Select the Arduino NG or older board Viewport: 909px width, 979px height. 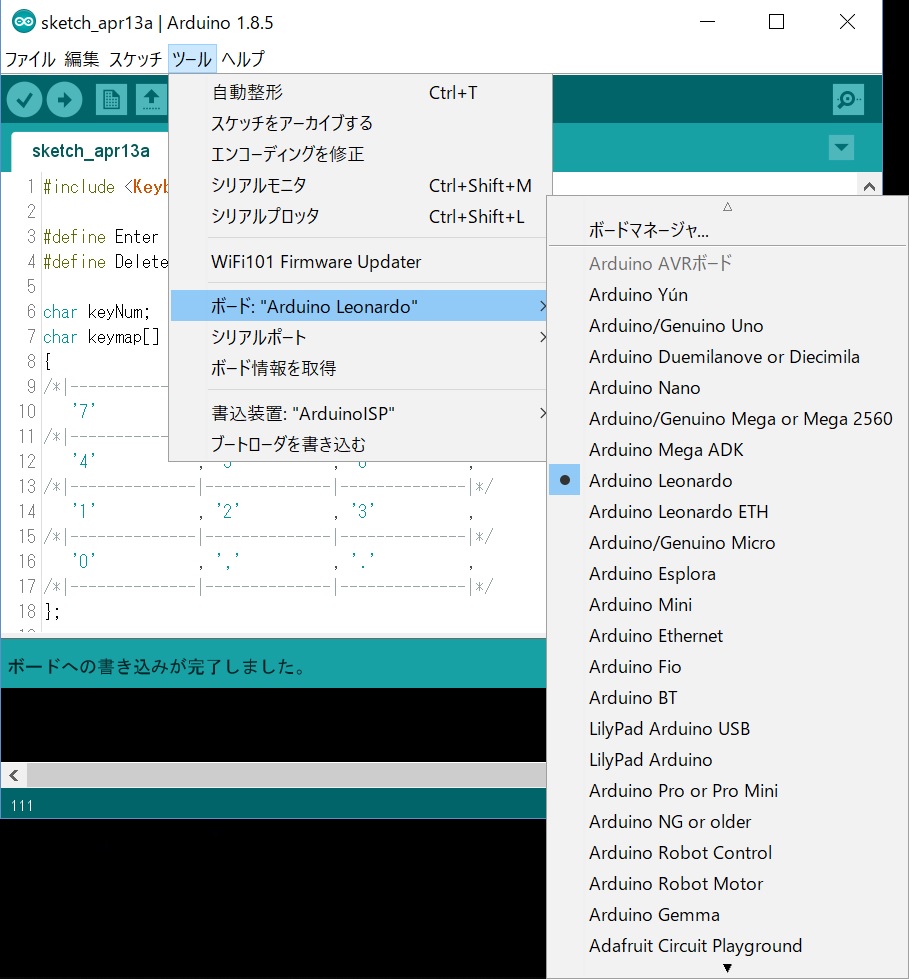click(x=727, y=822)
